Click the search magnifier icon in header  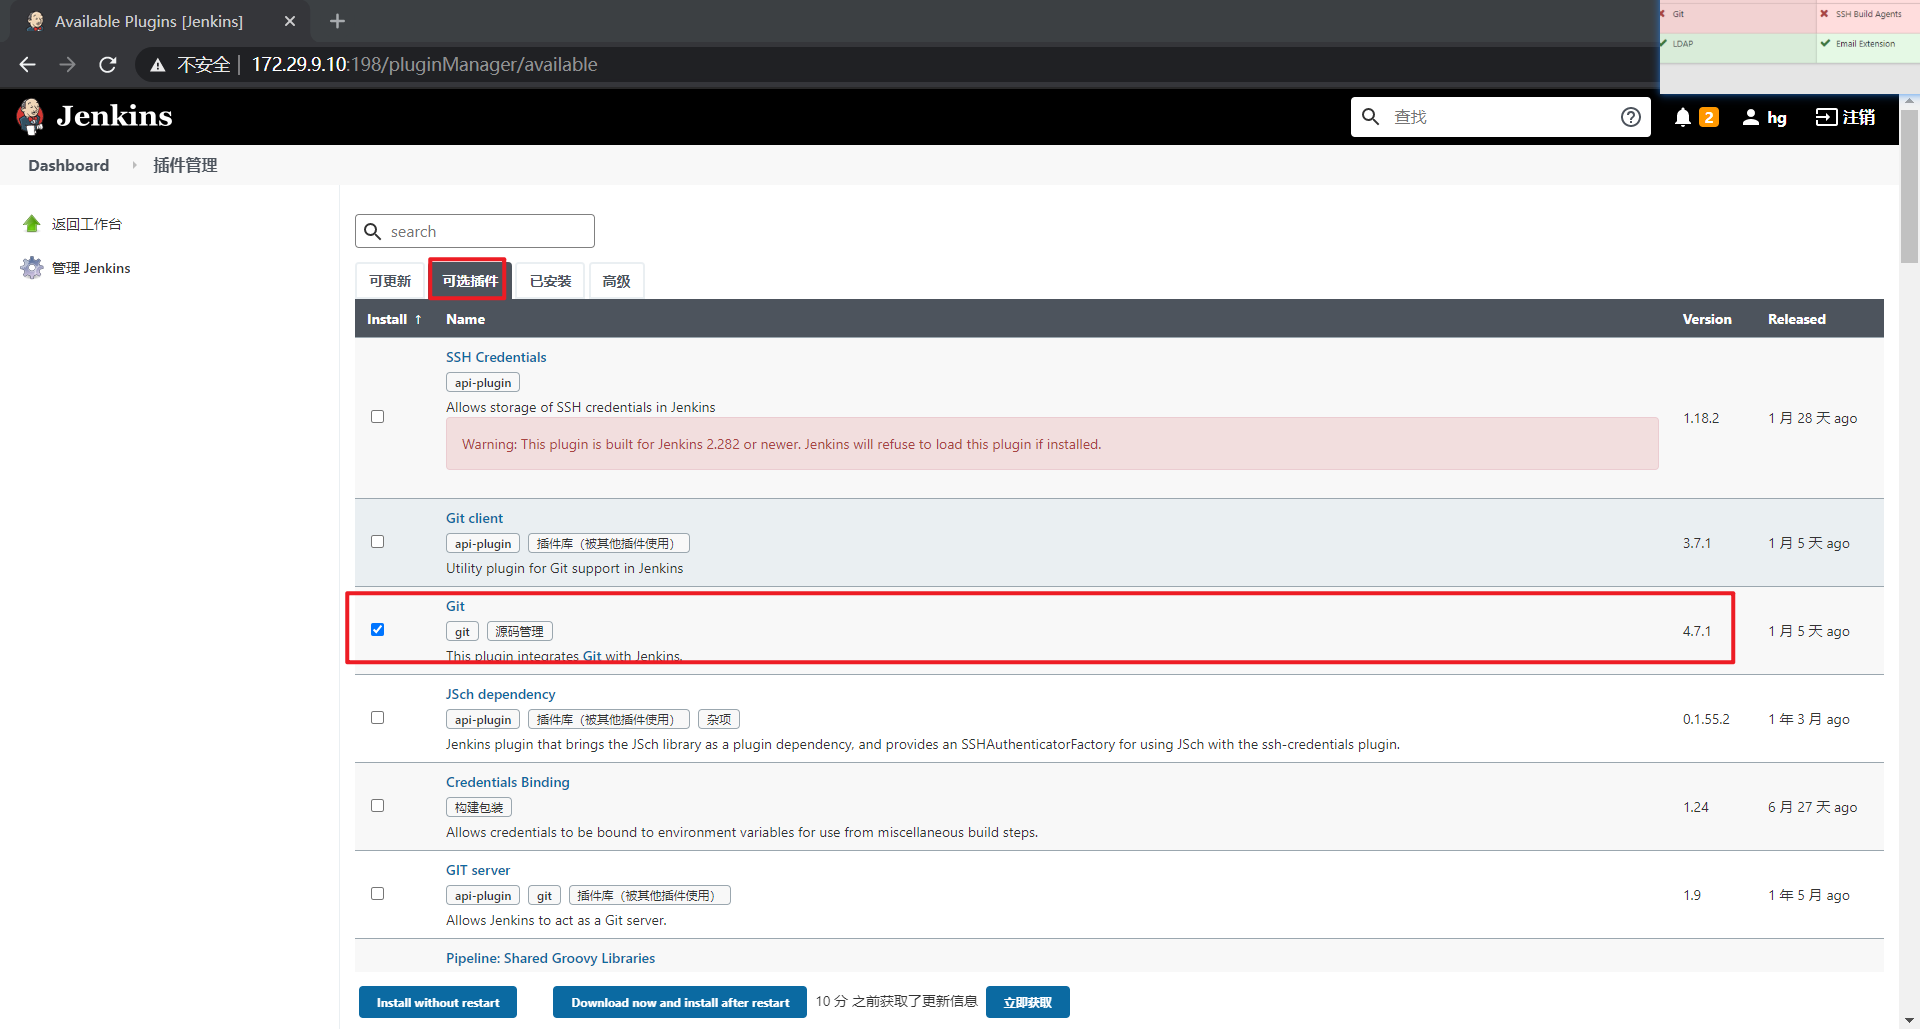pos(1371,117)
